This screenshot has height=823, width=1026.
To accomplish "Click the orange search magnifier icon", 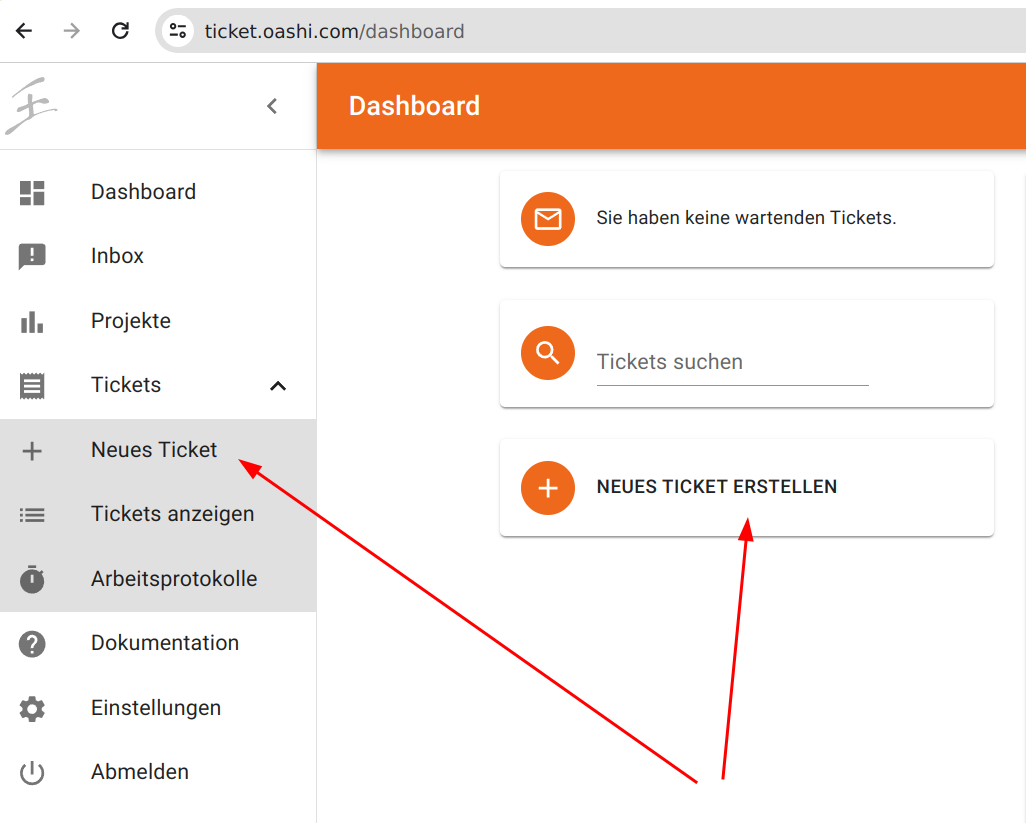I will (548, 352).
